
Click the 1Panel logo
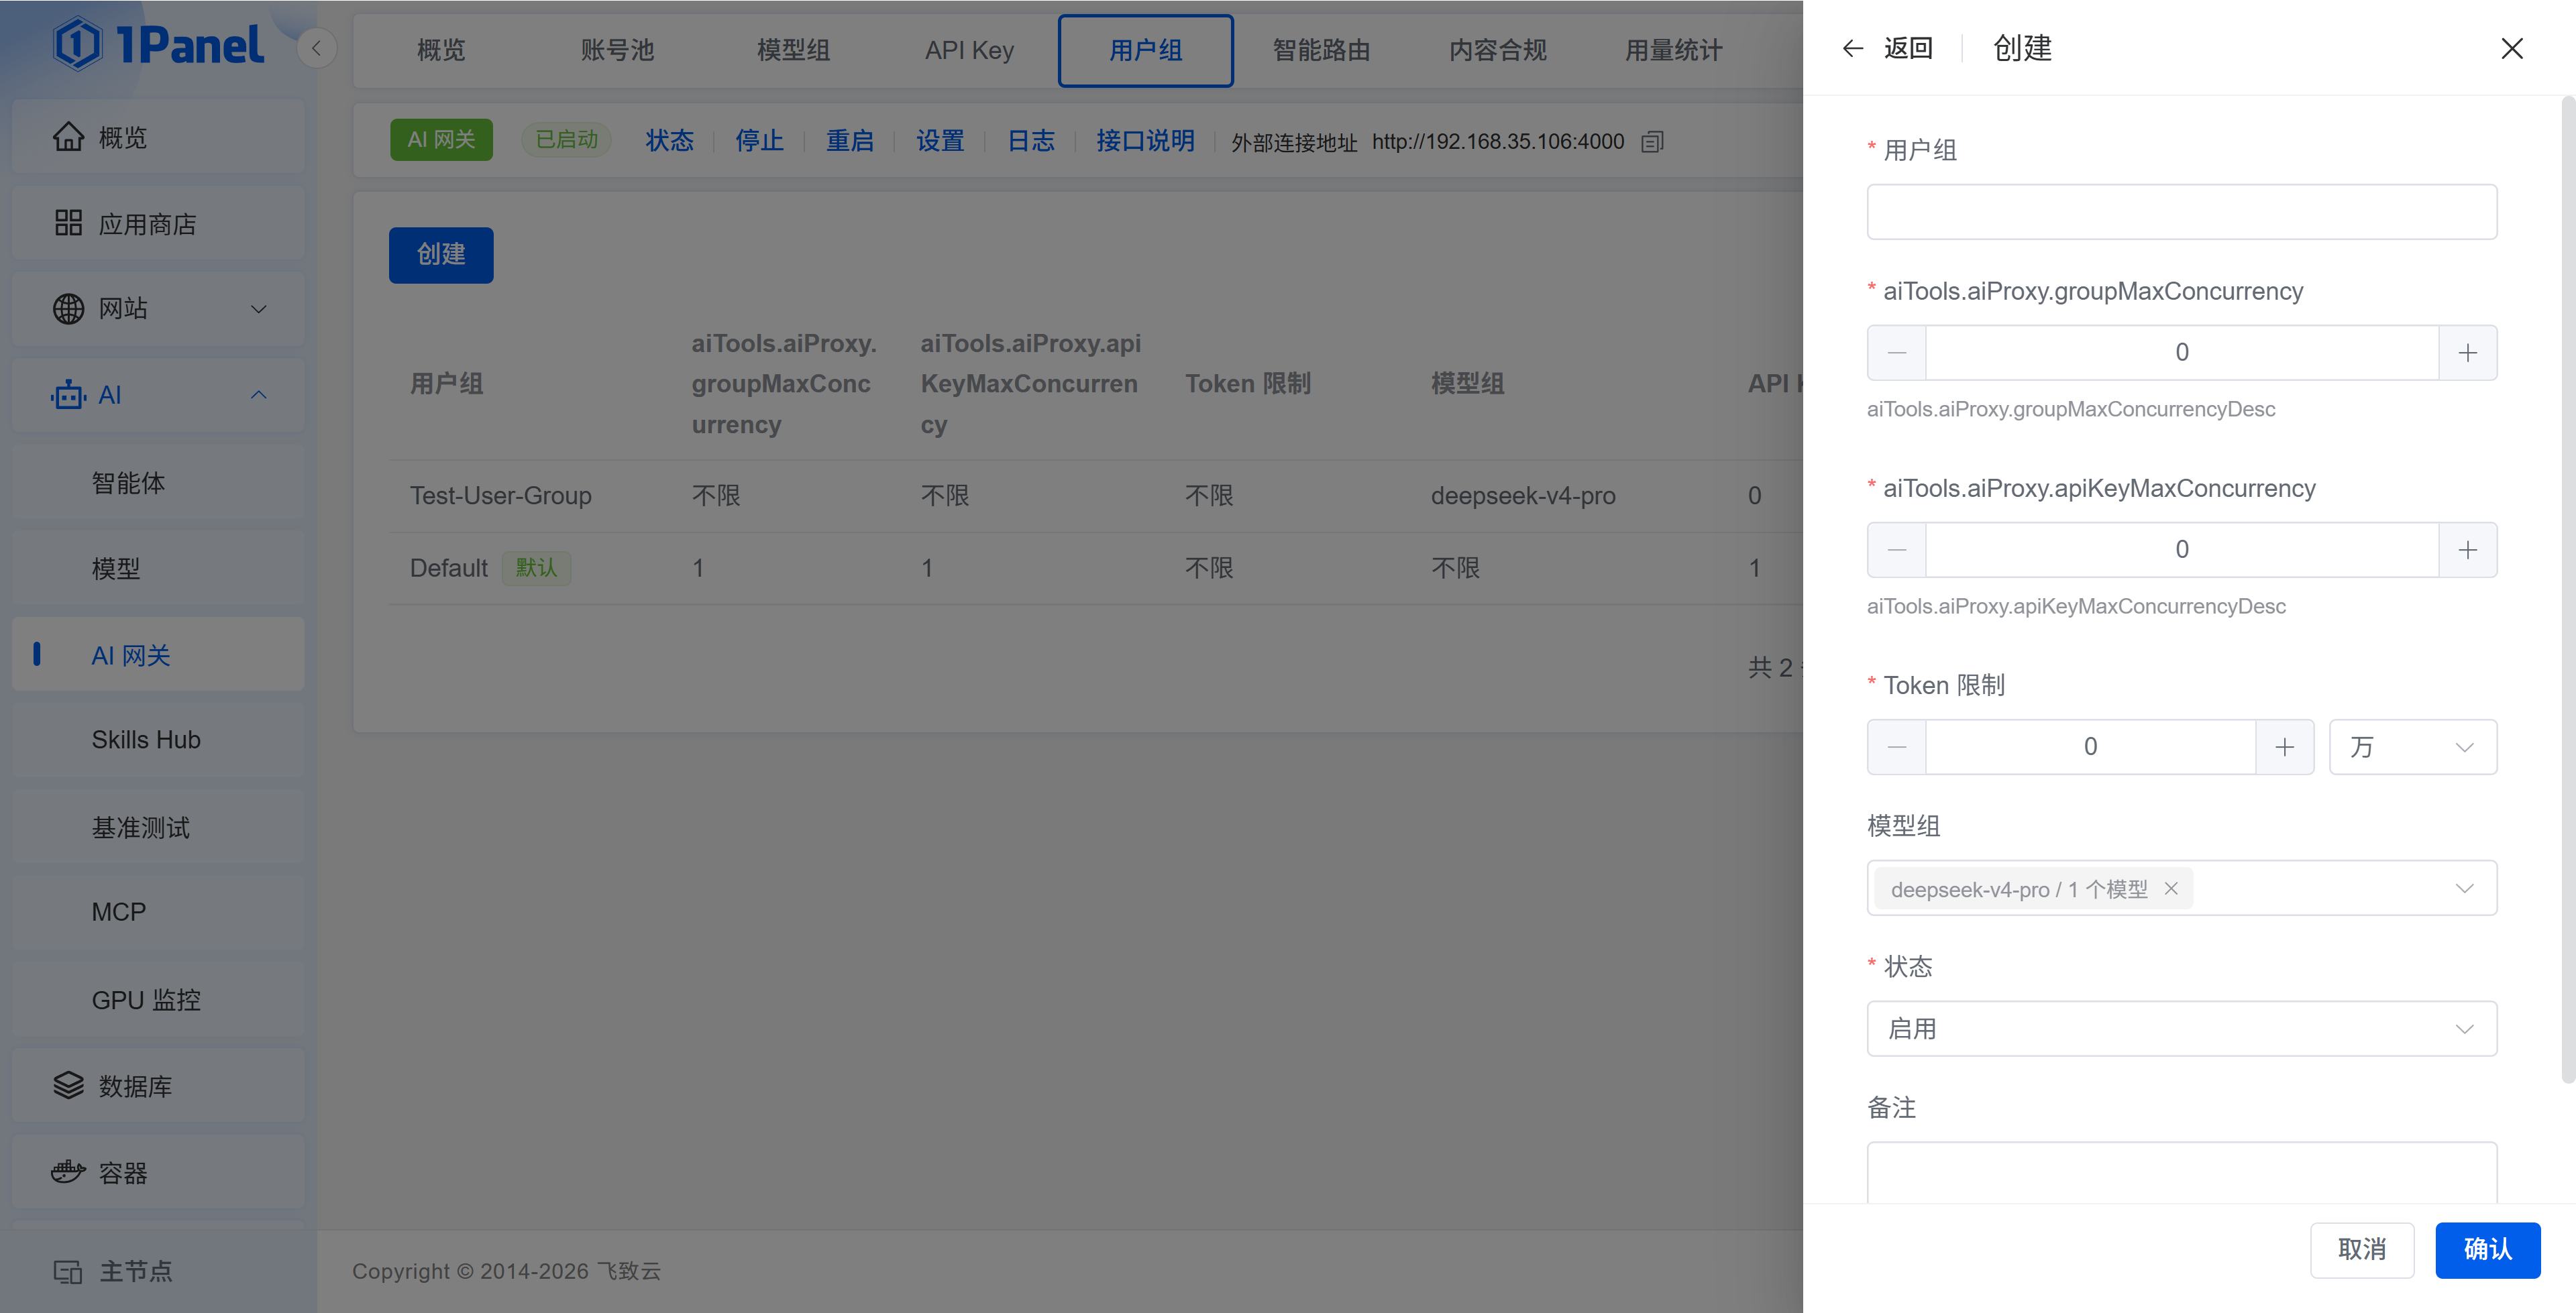coord(158,45)
